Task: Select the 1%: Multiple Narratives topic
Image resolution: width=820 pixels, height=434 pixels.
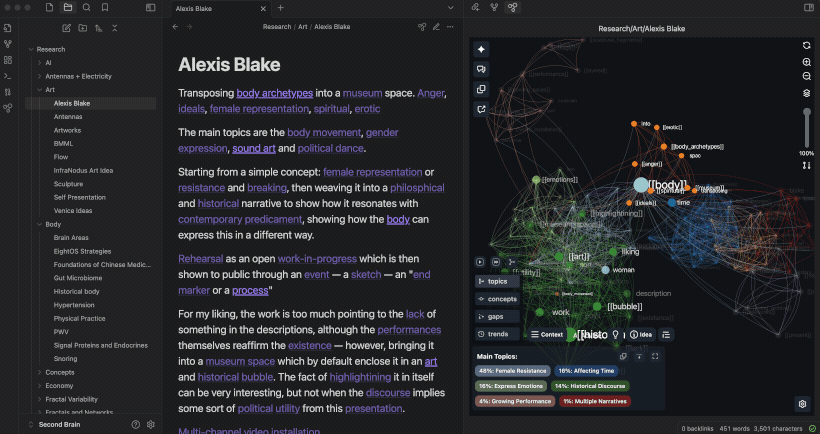Action: coord(595,402)
